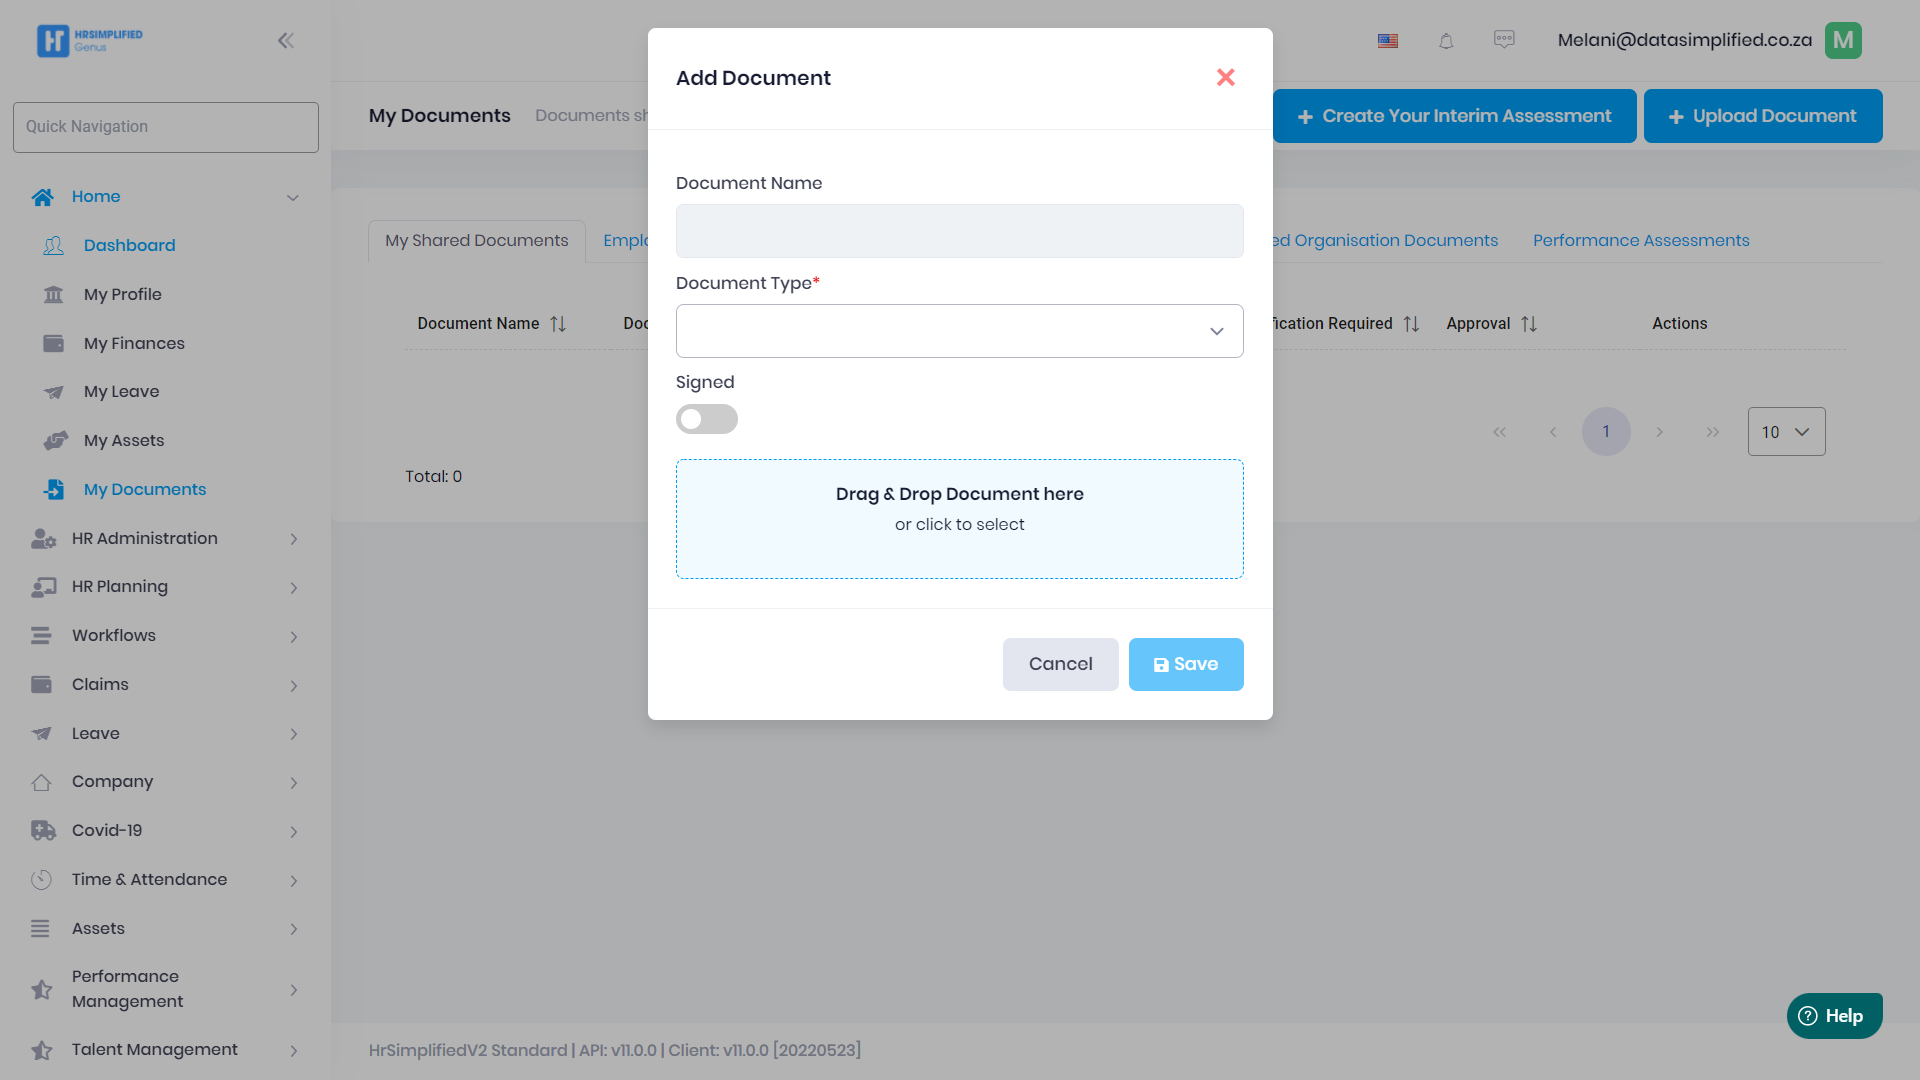Open My Shared Documents tab
This screenshot has height=1080, width=1920.
(476, 241)
